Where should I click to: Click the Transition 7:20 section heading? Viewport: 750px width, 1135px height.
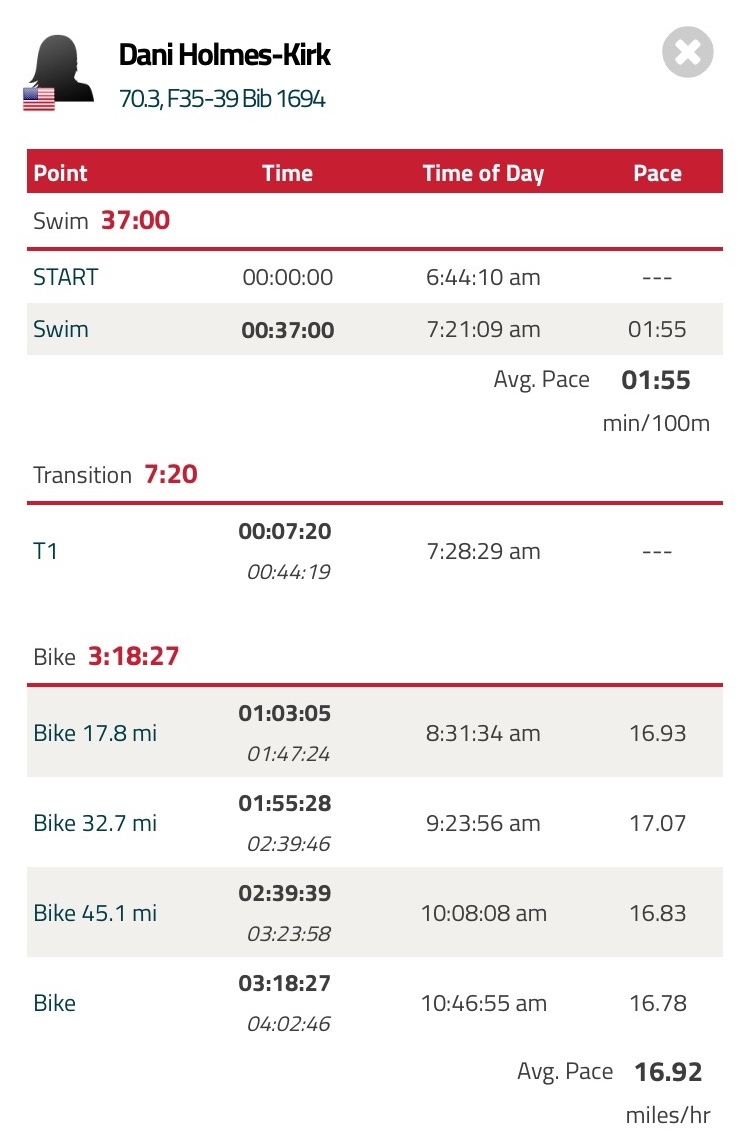(x=115, y=474)
